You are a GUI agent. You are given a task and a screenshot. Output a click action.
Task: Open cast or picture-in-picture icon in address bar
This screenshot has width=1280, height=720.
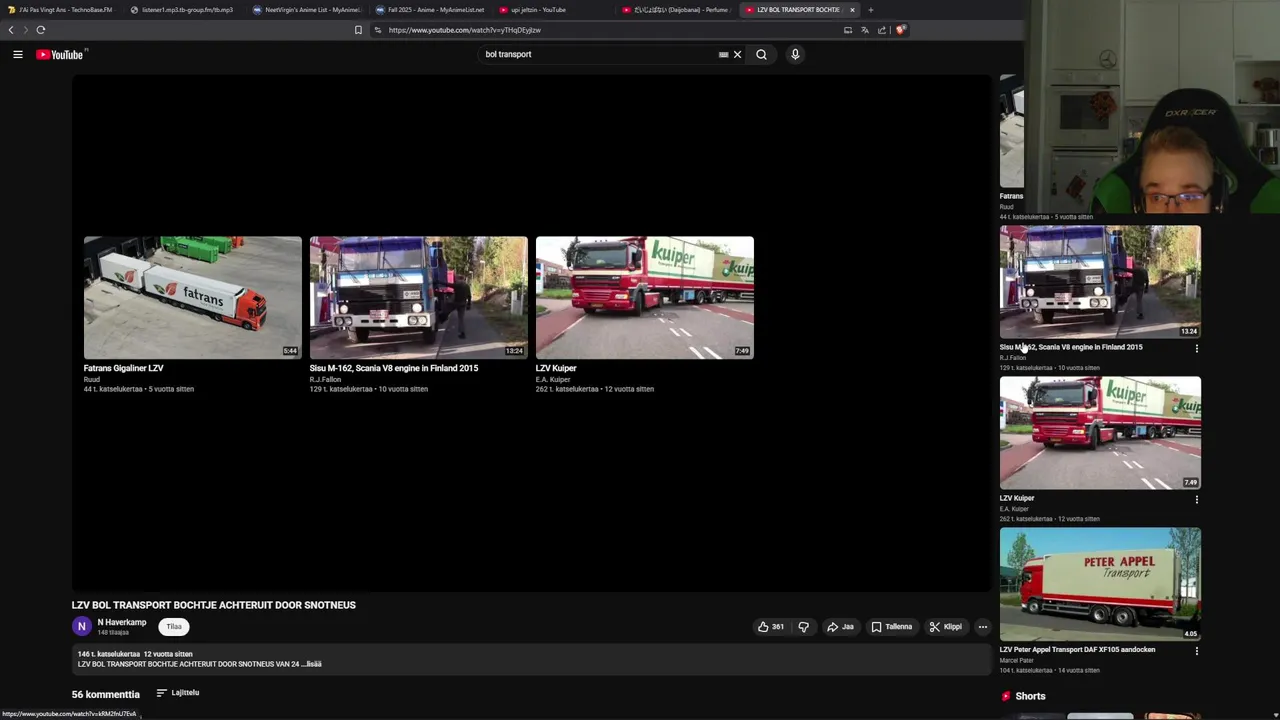[848, 30]
